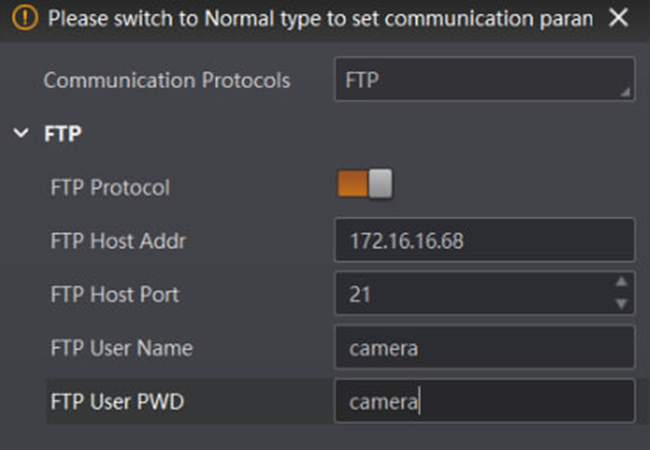Screen dimensions: 650x450
Task: Dismiss the notification with the X button
Action: 619,17
